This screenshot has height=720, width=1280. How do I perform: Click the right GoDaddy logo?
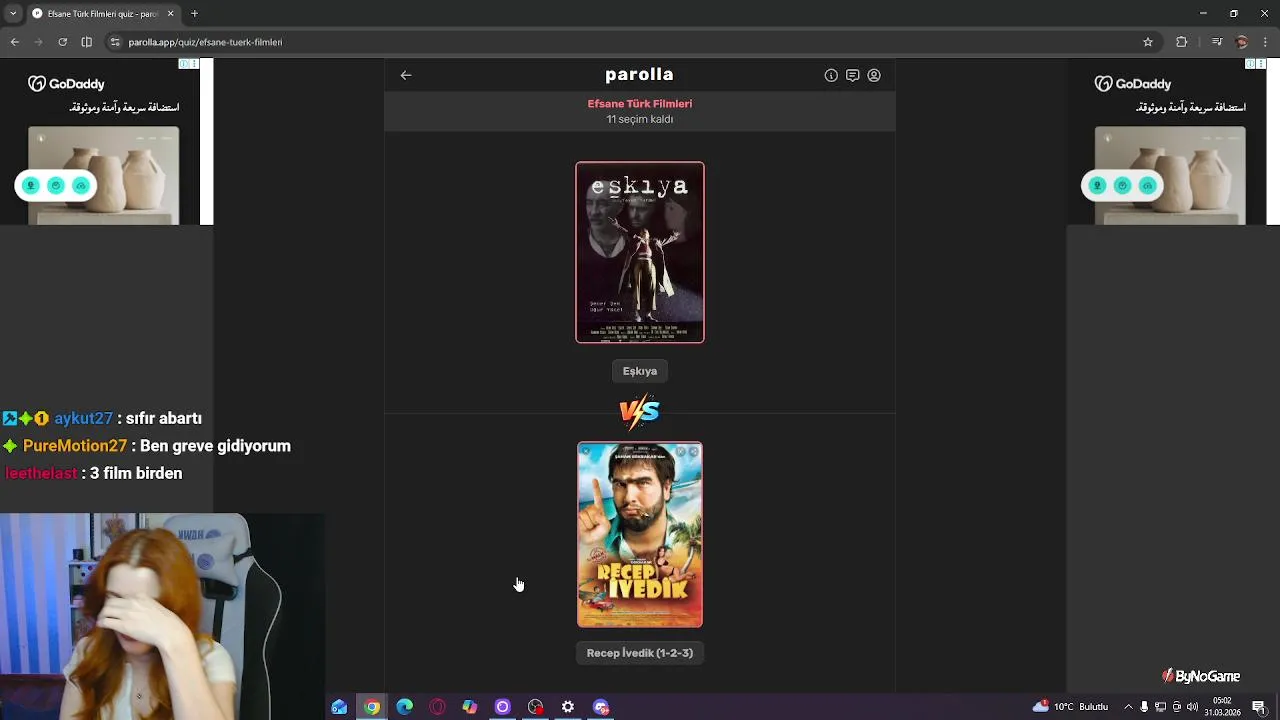[1133, 84]
